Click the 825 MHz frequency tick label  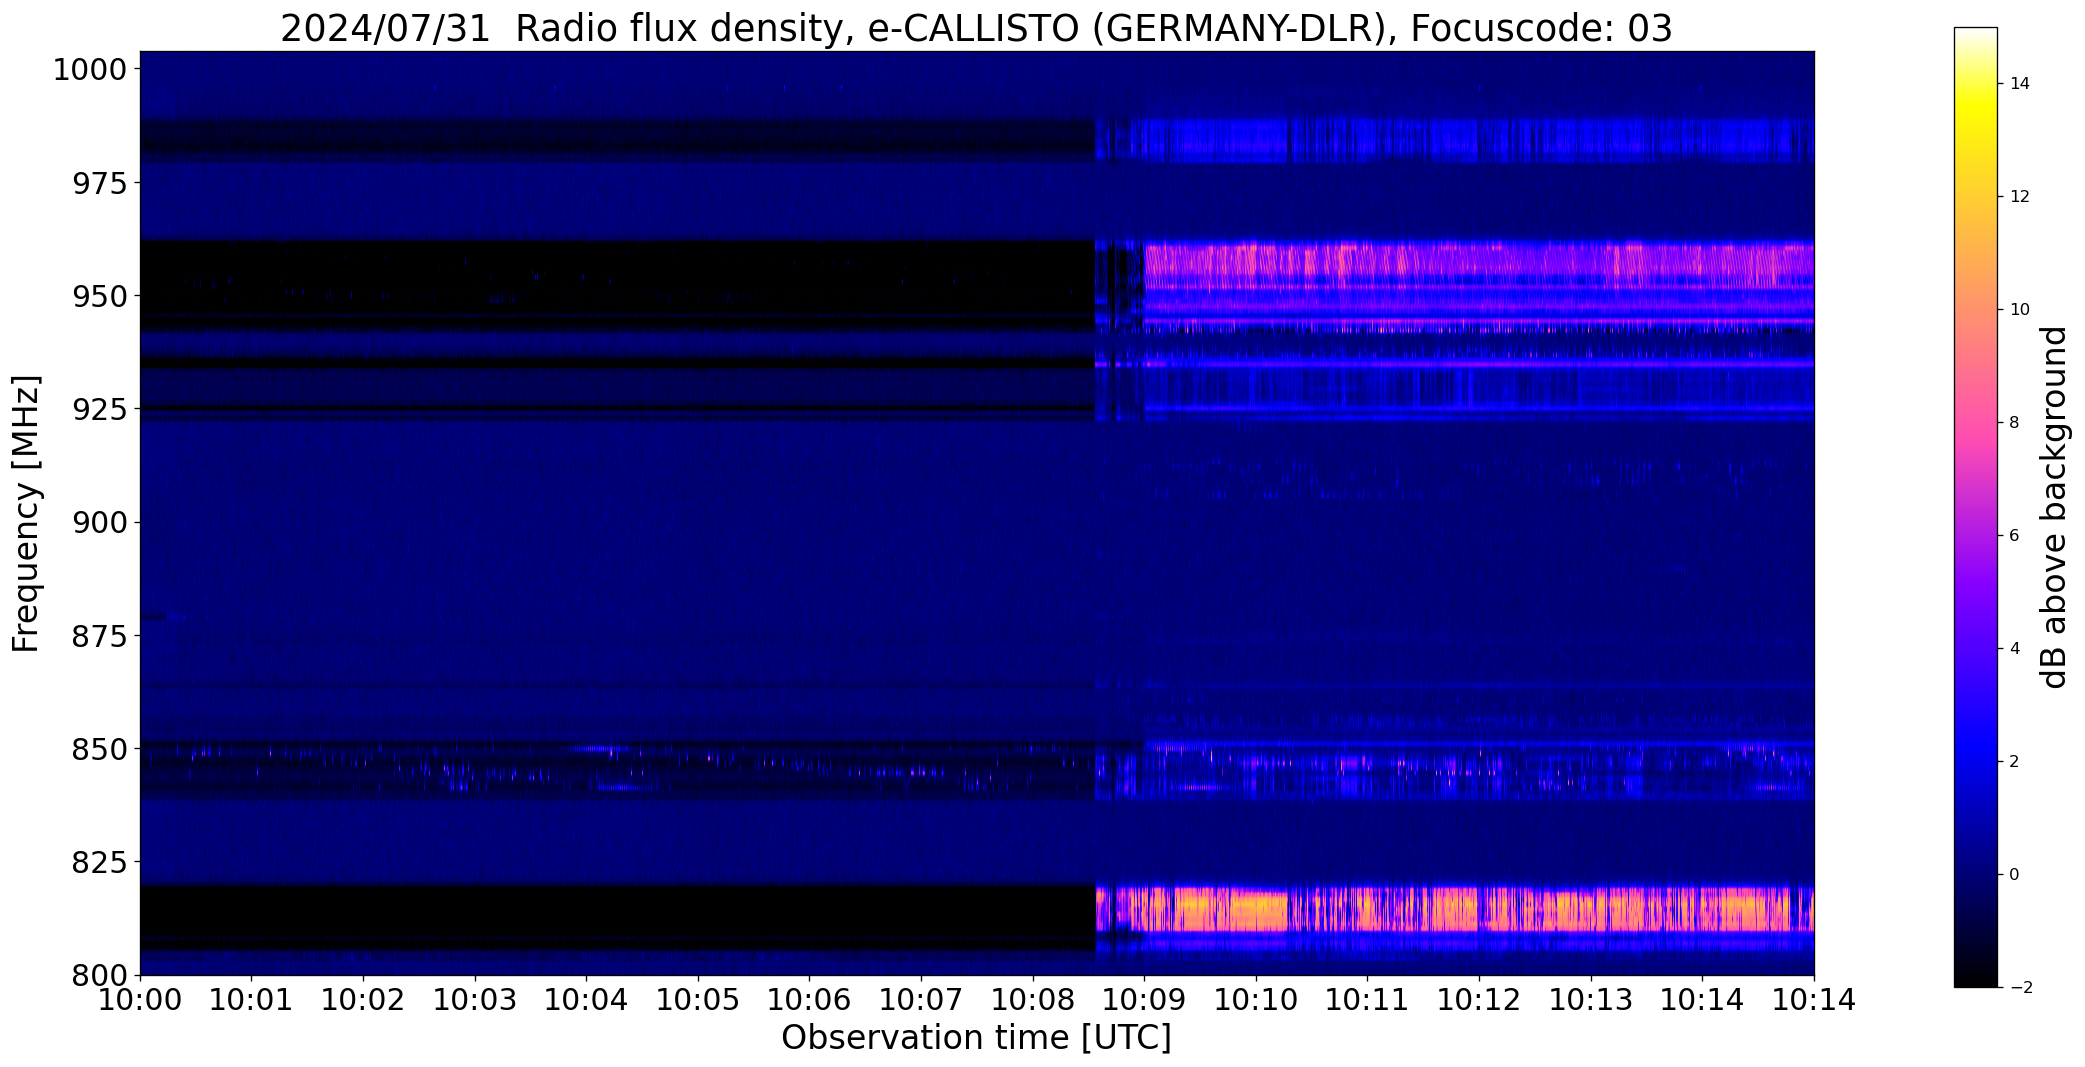click(99, 861)
